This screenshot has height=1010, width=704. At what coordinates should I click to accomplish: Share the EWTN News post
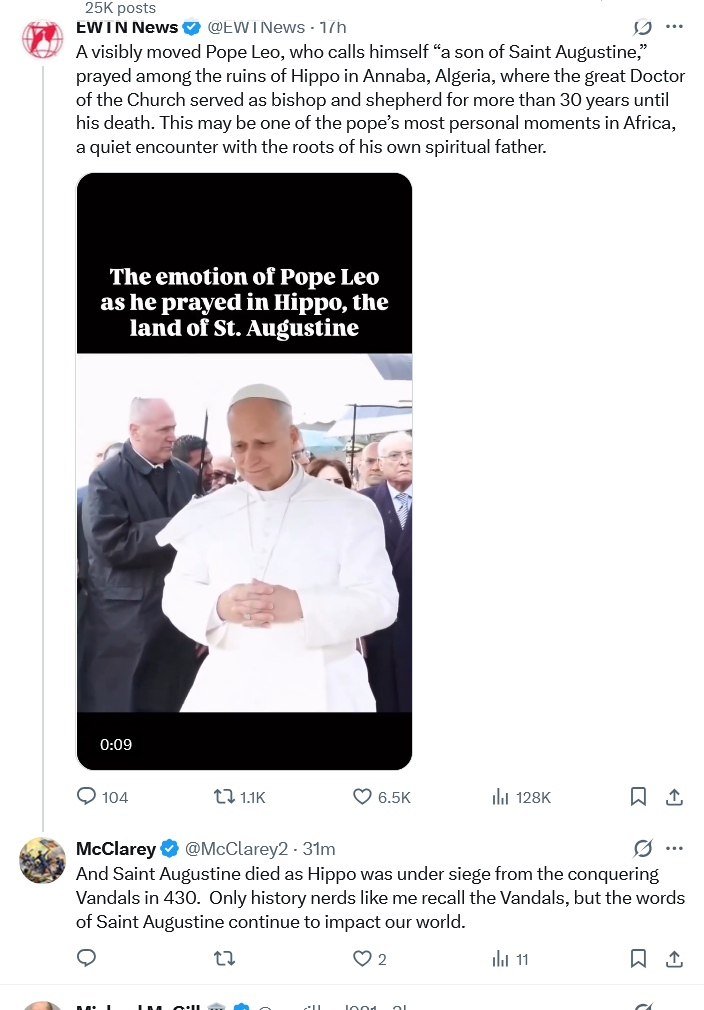click(x=674, y=797)
